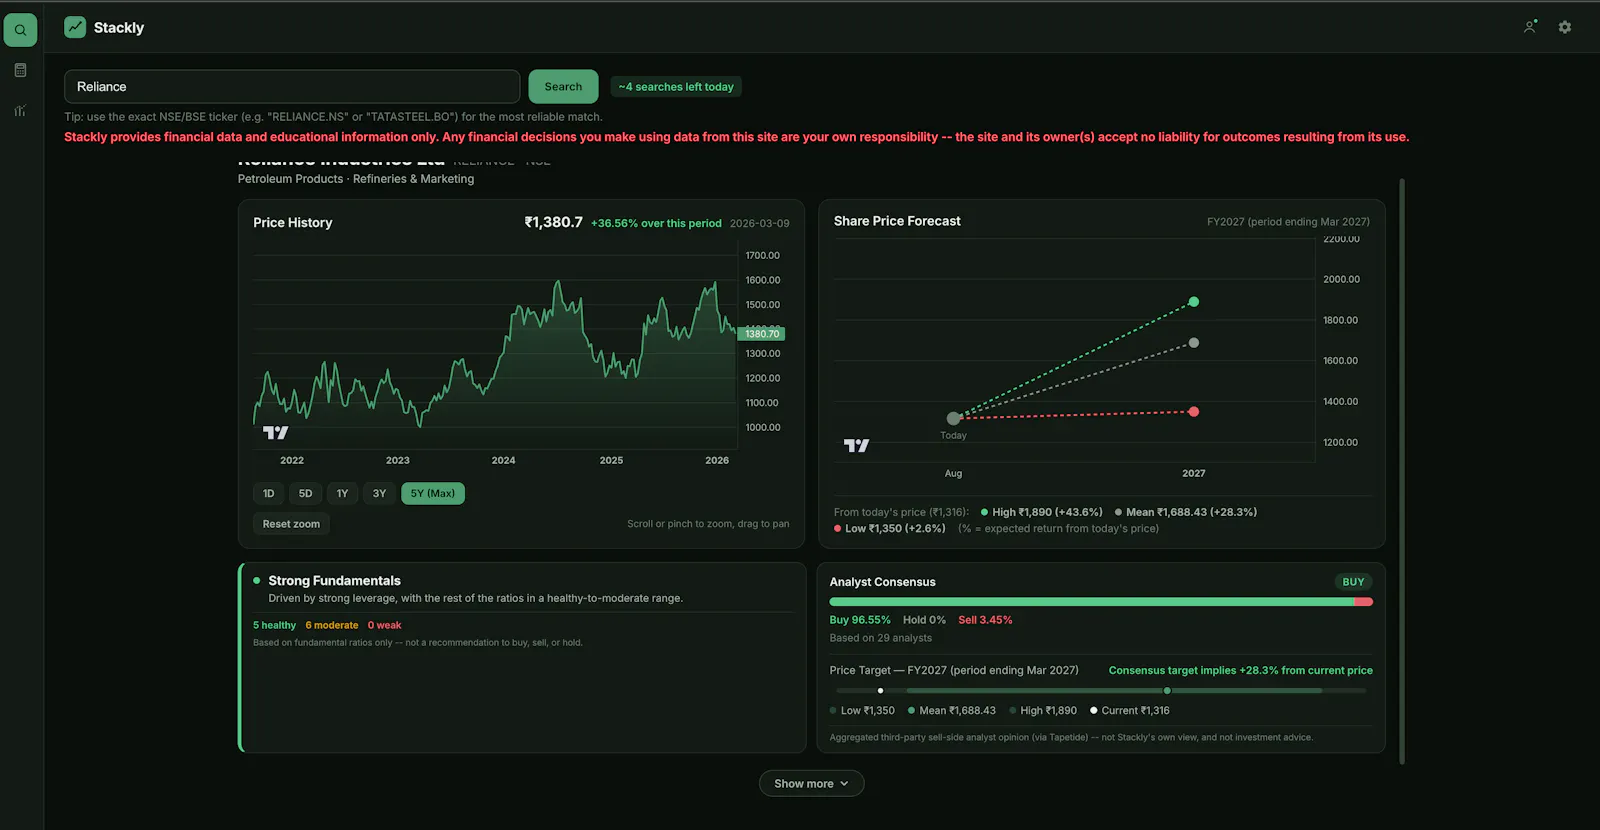Viewport: 1600px width, 830px height.
Task: Click the 'Sell 3.45%' text
Action: coord(985,620)
